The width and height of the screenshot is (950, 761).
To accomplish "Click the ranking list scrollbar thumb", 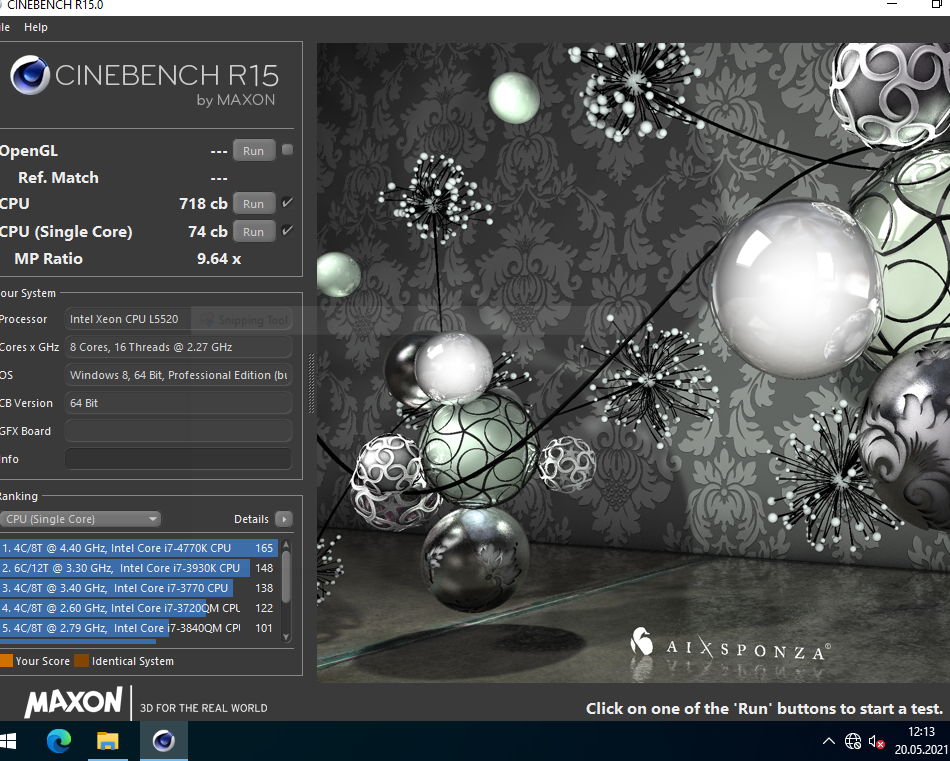I will (x=287, y=576).
